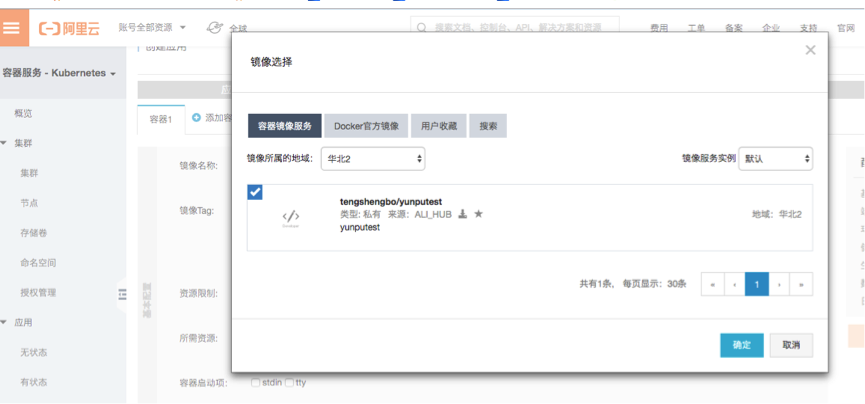The image size is (865, 404).
Task: Click the plus icon to 添加容器
Action: coord(196,118)
